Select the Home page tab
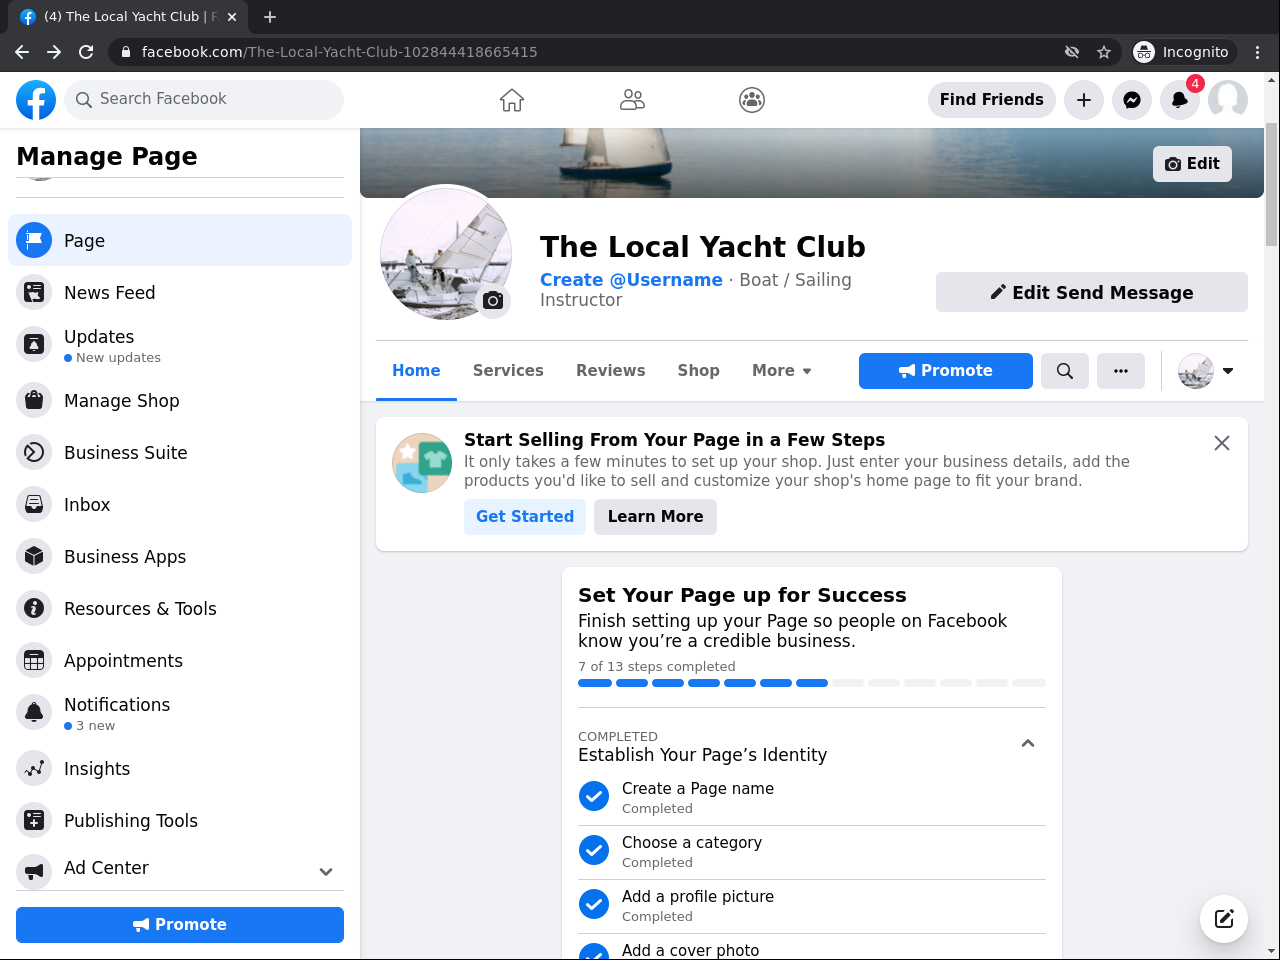Viewport: 1280px width, 960px height. [416, 371]
